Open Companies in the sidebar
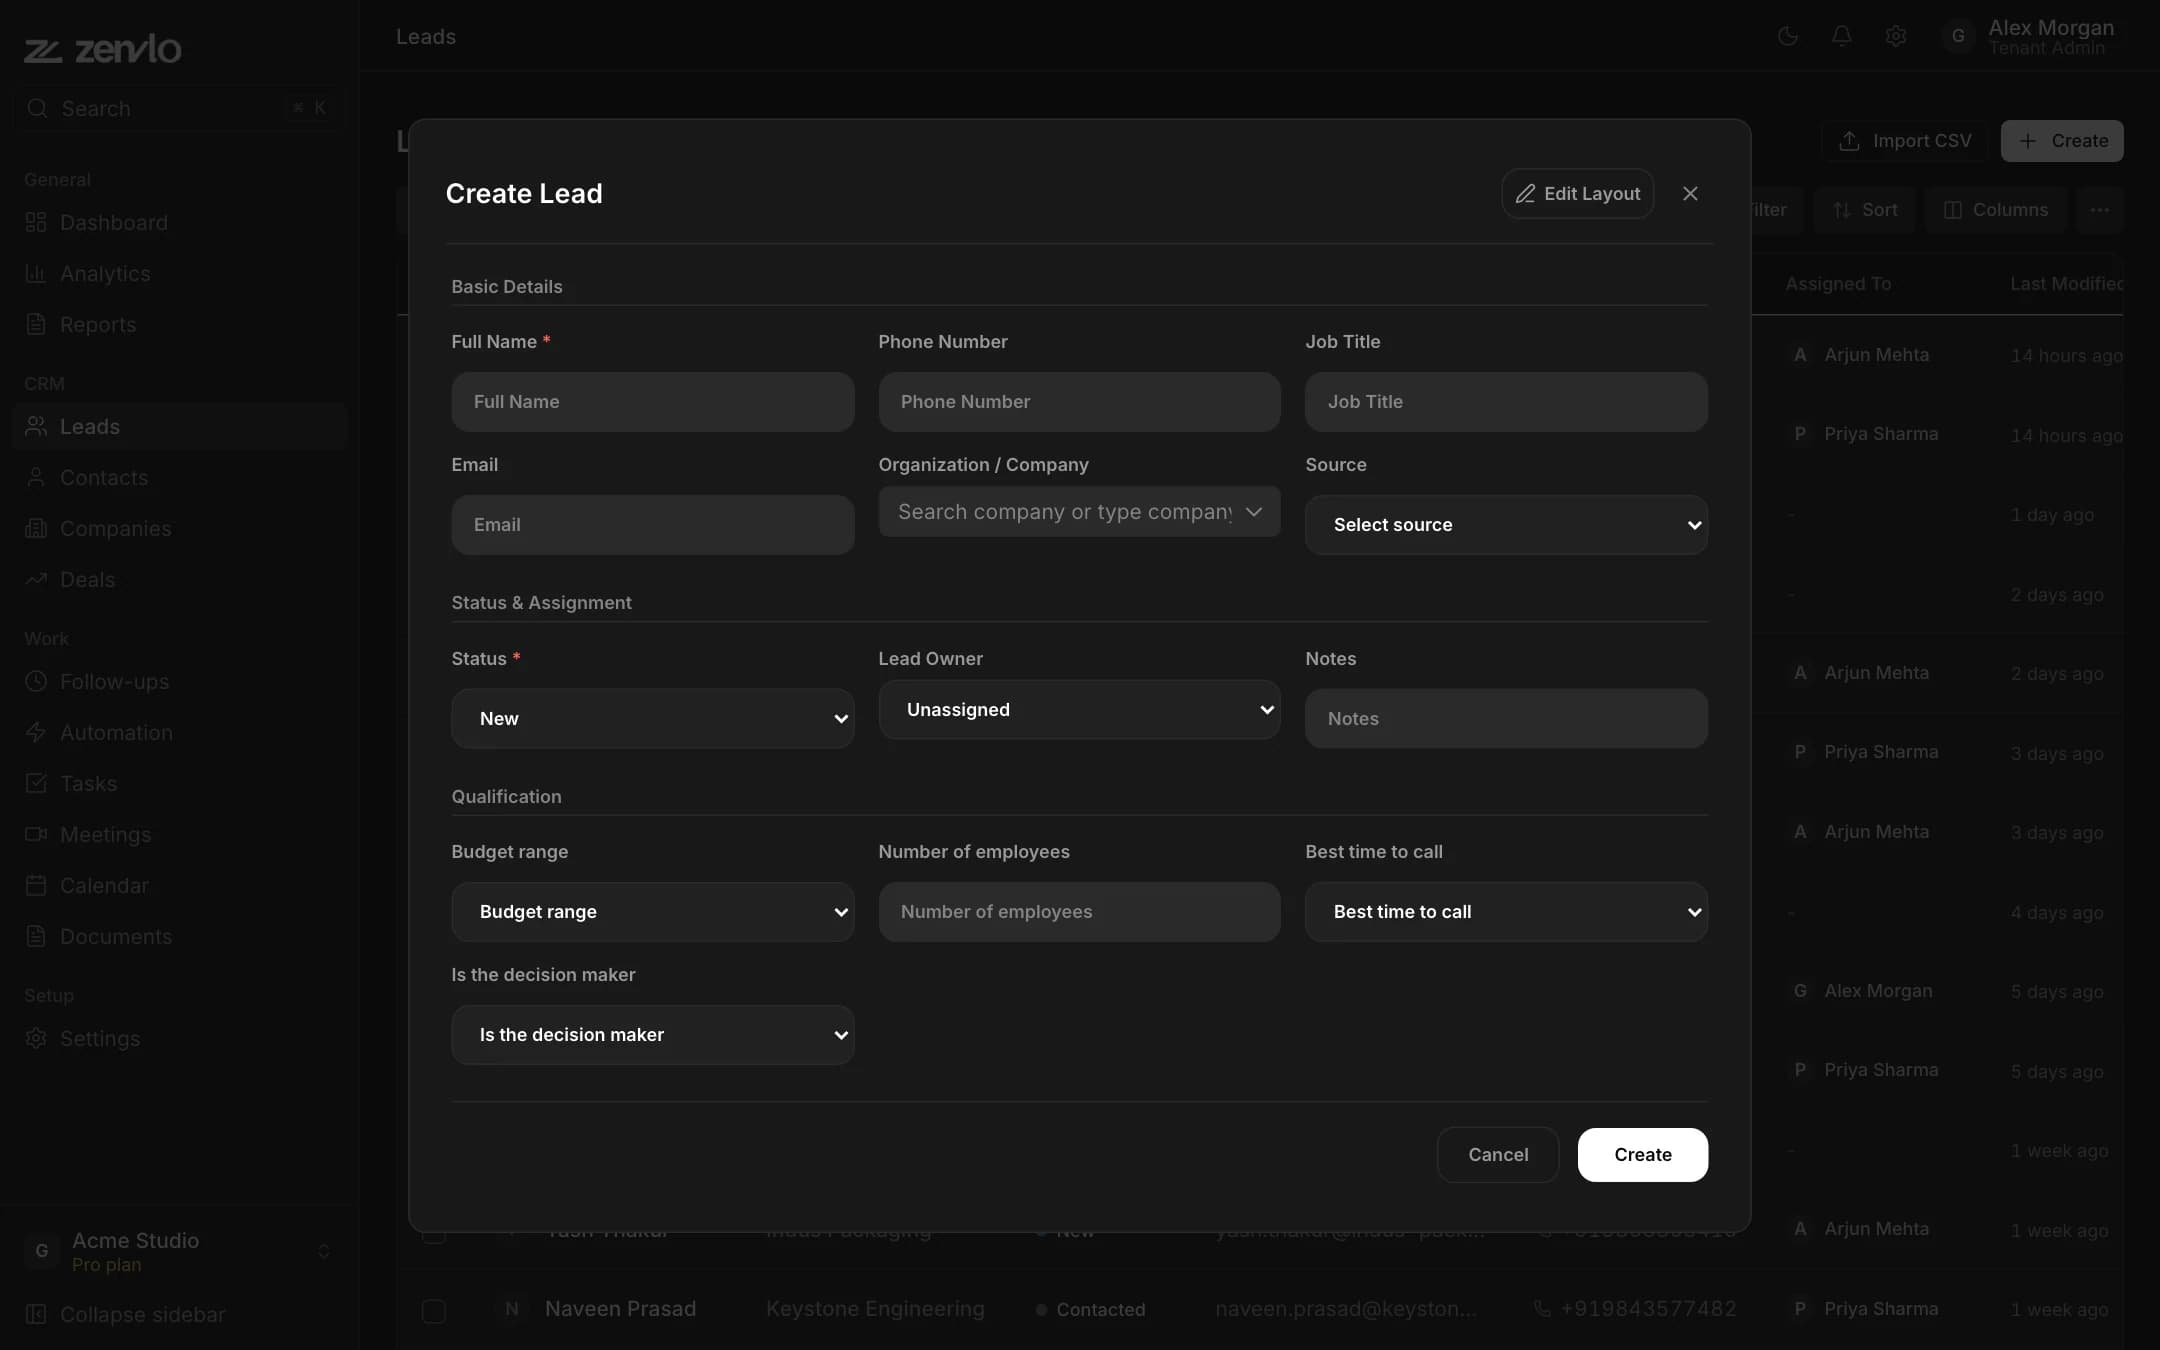Screen dimensions: 2160x1350 click(180, 528)
